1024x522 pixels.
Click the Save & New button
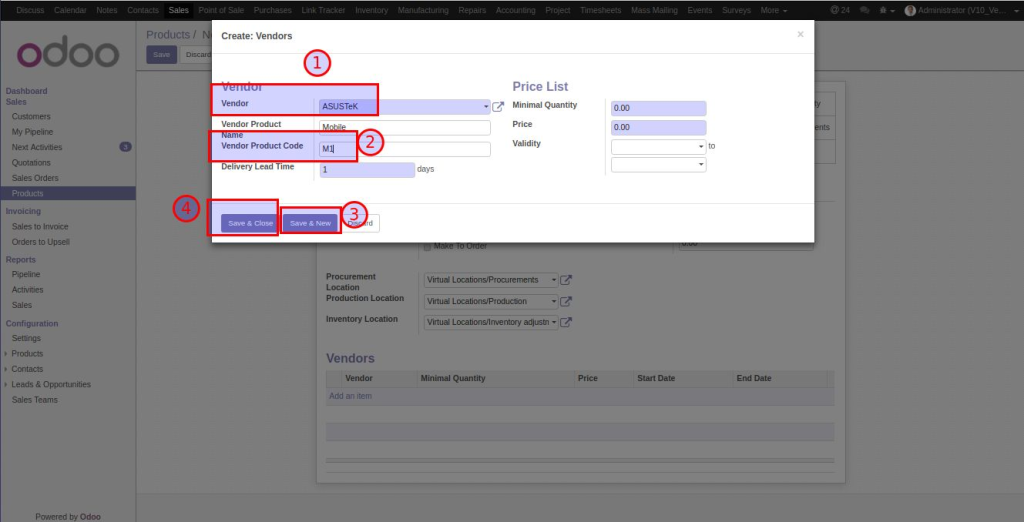(310, 223)
